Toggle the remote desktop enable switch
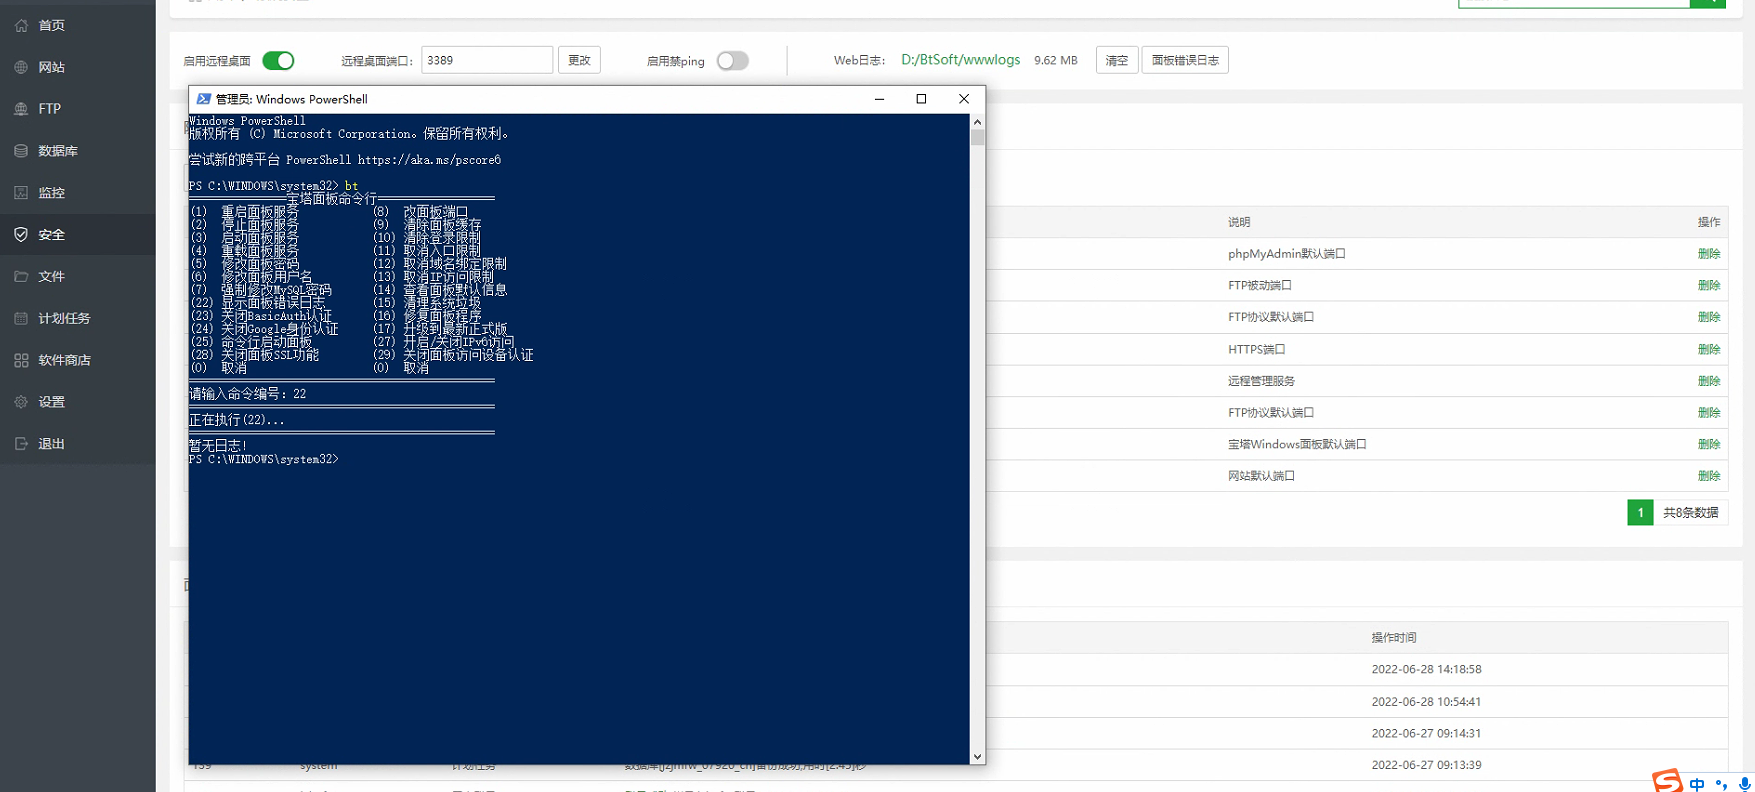This screenshot has height=792, width=1755. [x=278, y=61]
